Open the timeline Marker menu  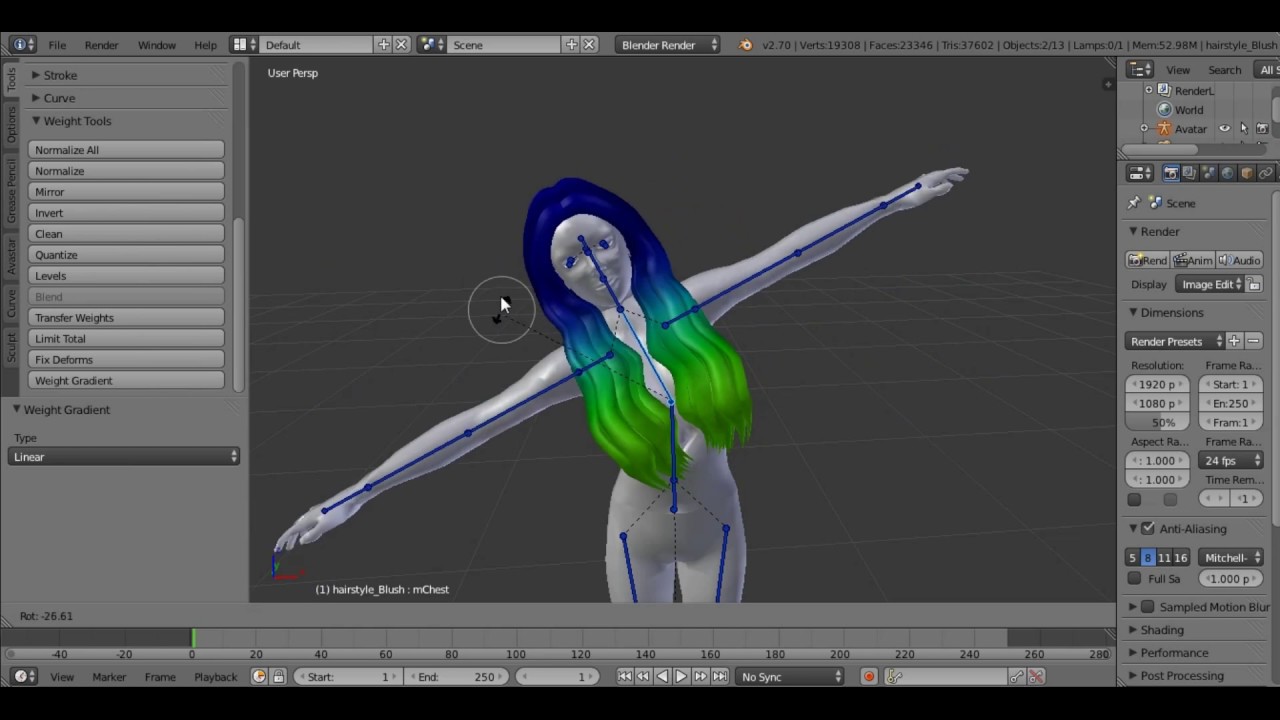click(x=109, y=677)
